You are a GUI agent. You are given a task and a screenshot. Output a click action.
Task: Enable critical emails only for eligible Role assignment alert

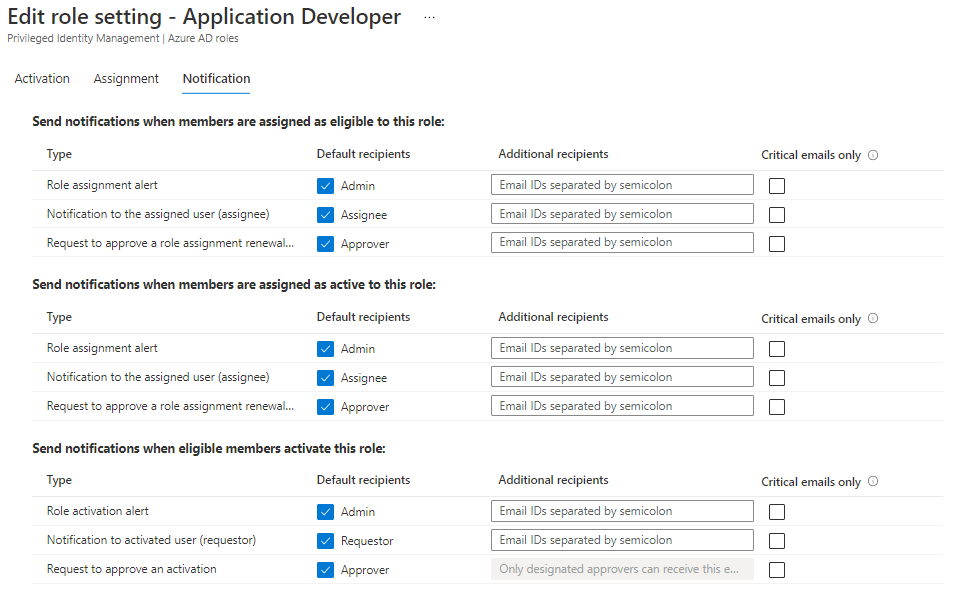tap(777, 186)
